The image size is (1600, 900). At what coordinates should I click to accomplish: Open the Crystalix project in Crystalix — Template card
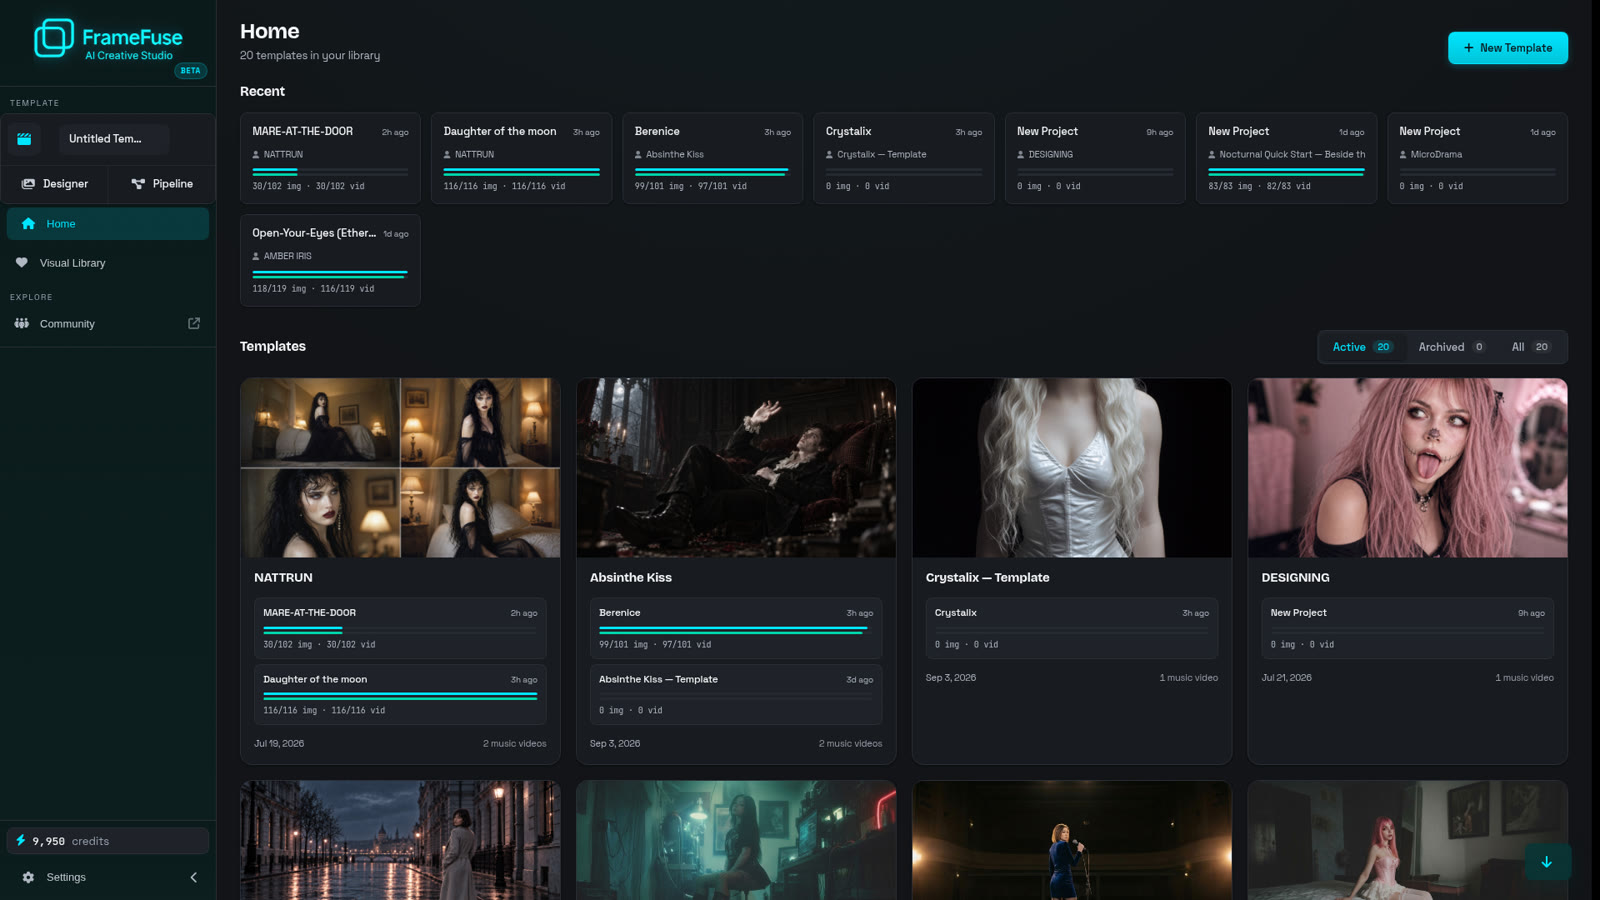[x=1071, y=628]
